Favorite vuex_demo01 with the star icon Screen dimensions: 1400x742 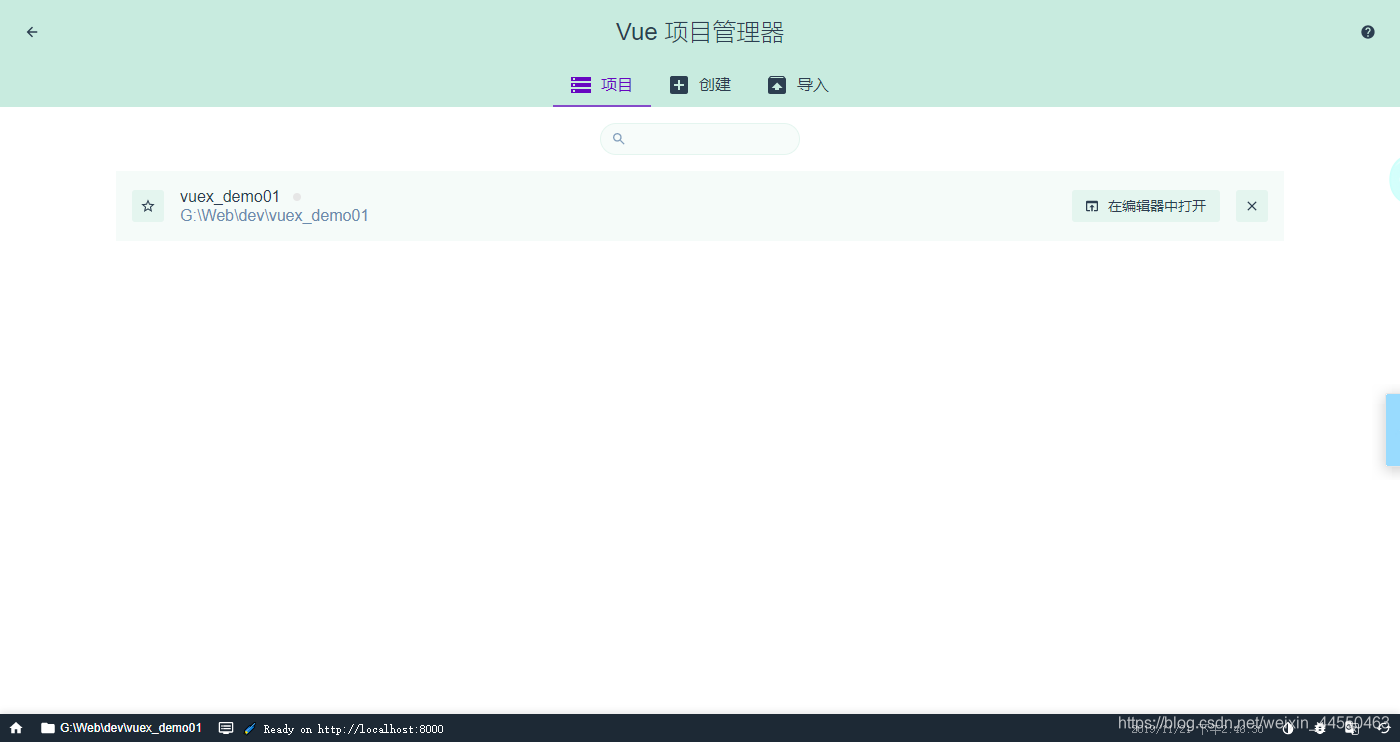[148, 206]
